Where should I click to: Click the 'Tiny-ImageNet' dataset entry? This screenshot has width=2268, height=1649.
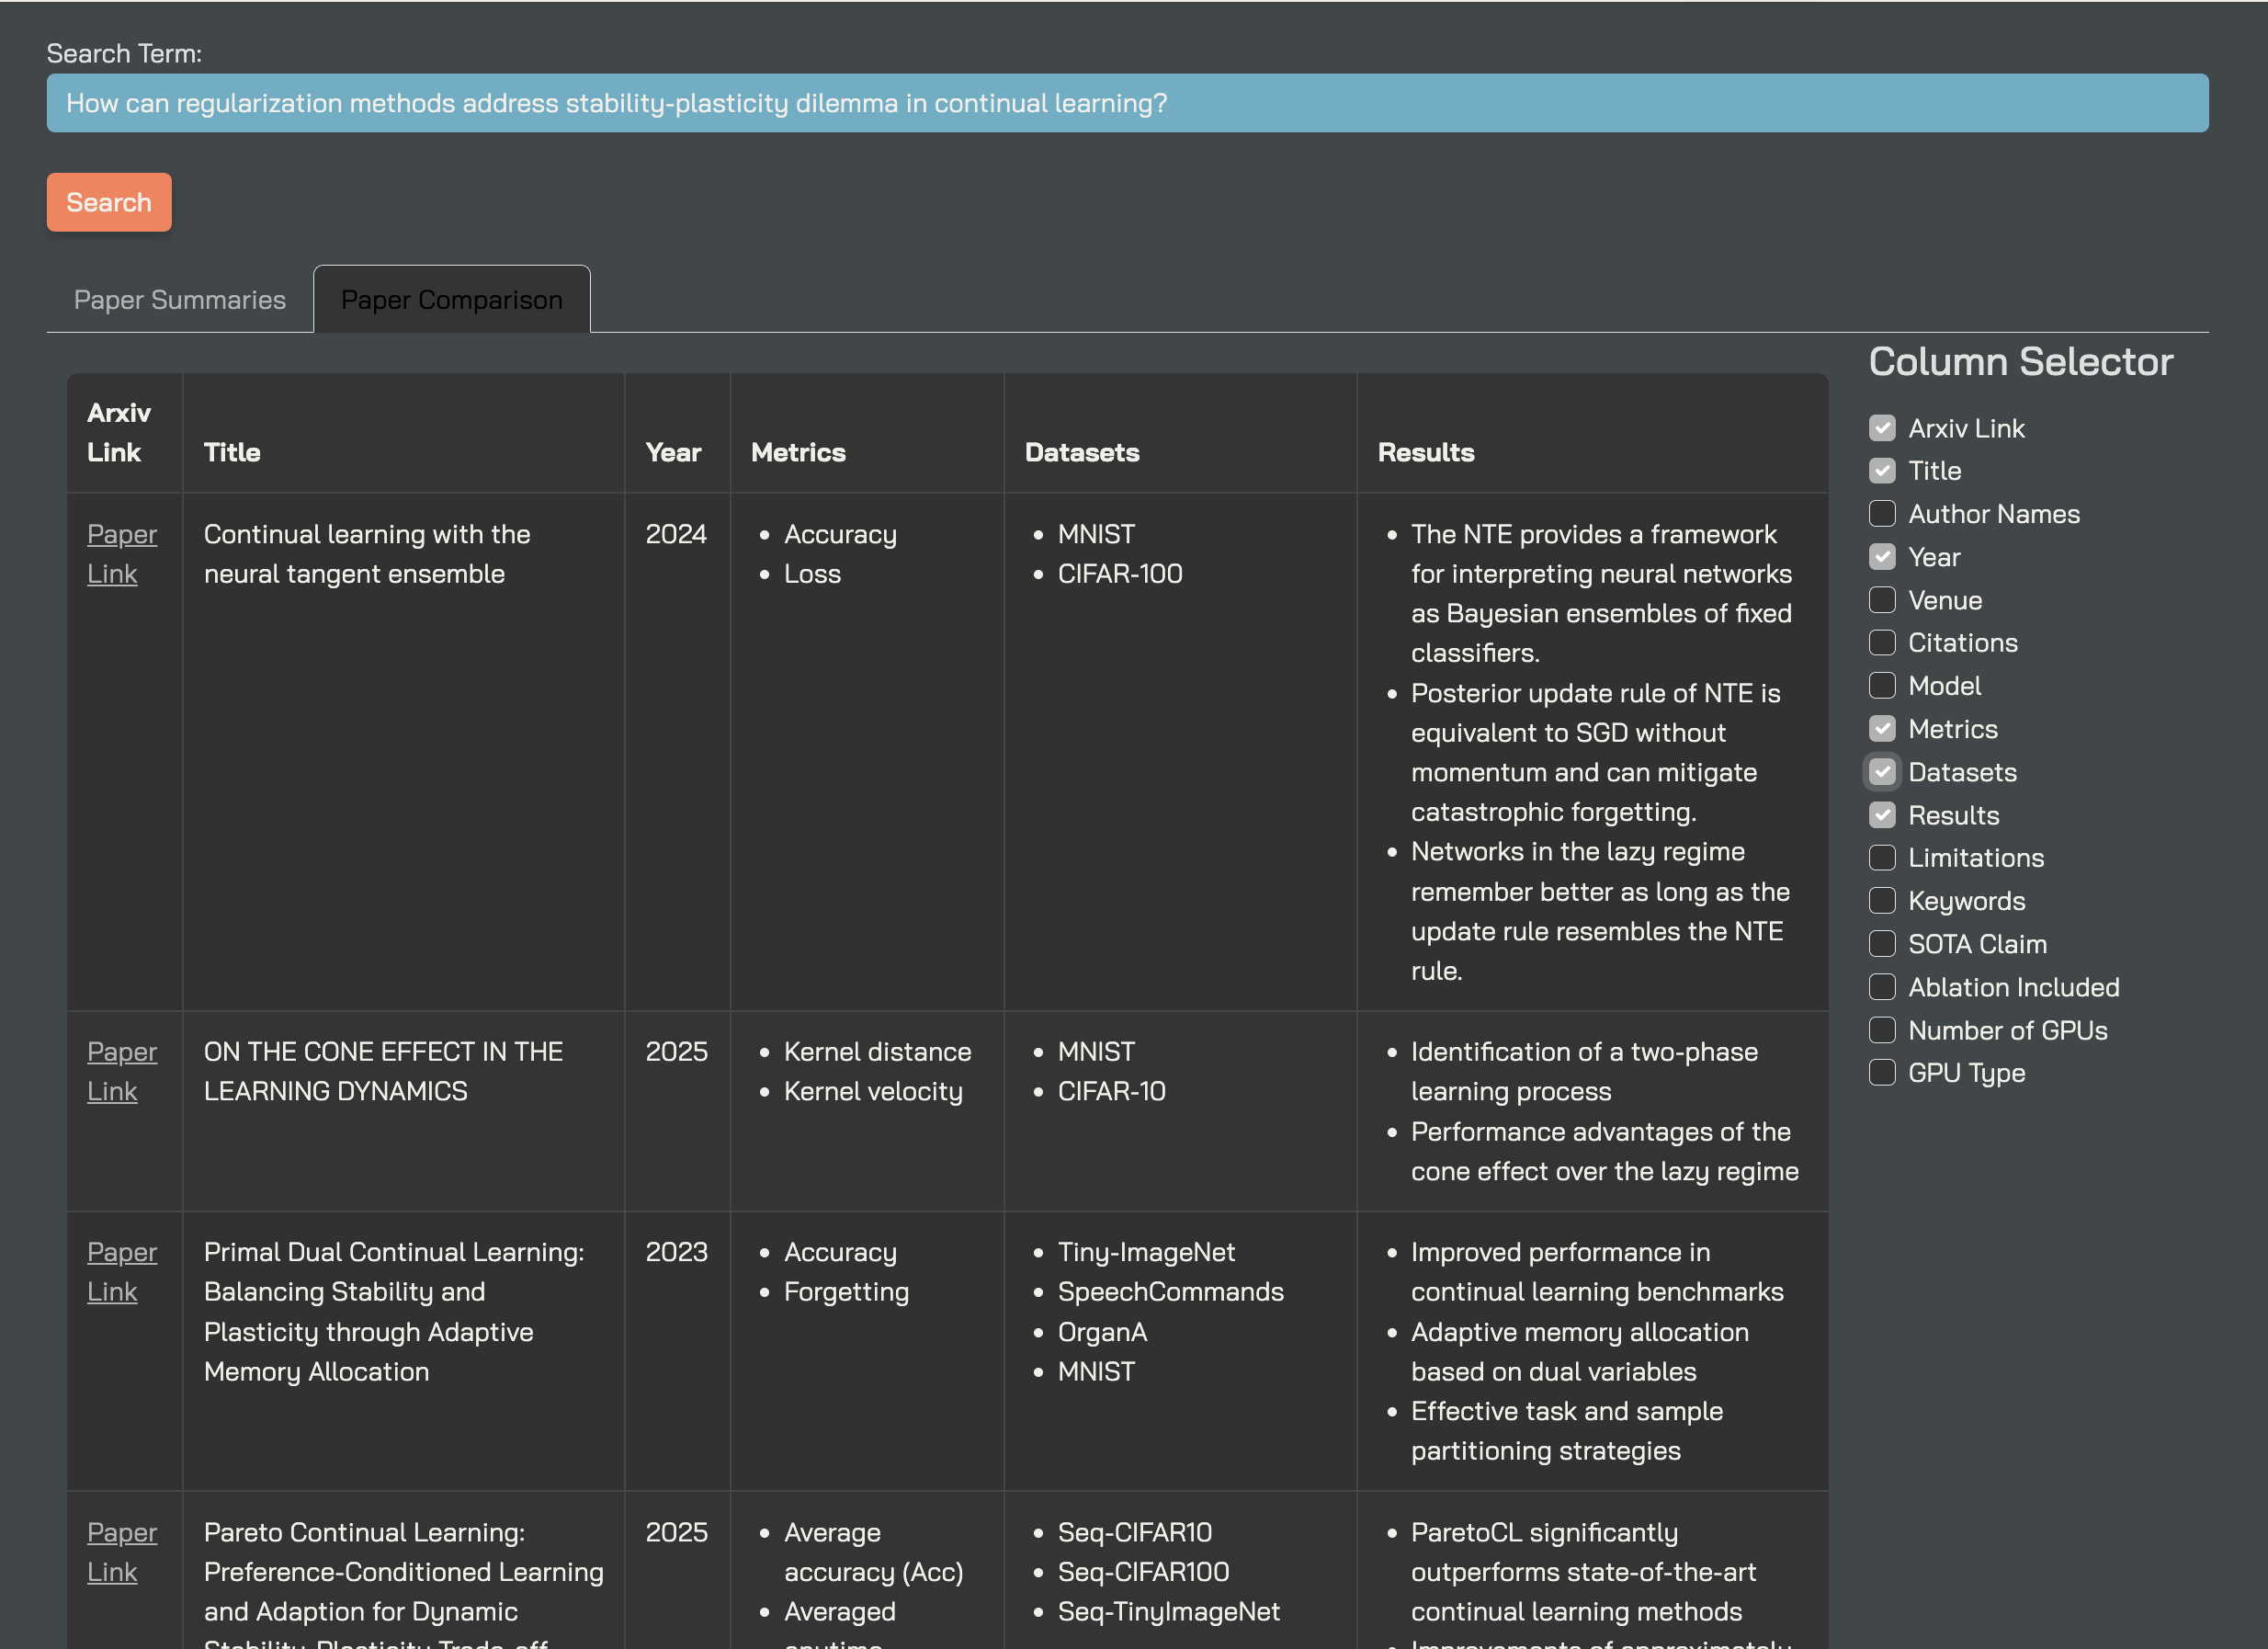[x=1146, y=1252]
